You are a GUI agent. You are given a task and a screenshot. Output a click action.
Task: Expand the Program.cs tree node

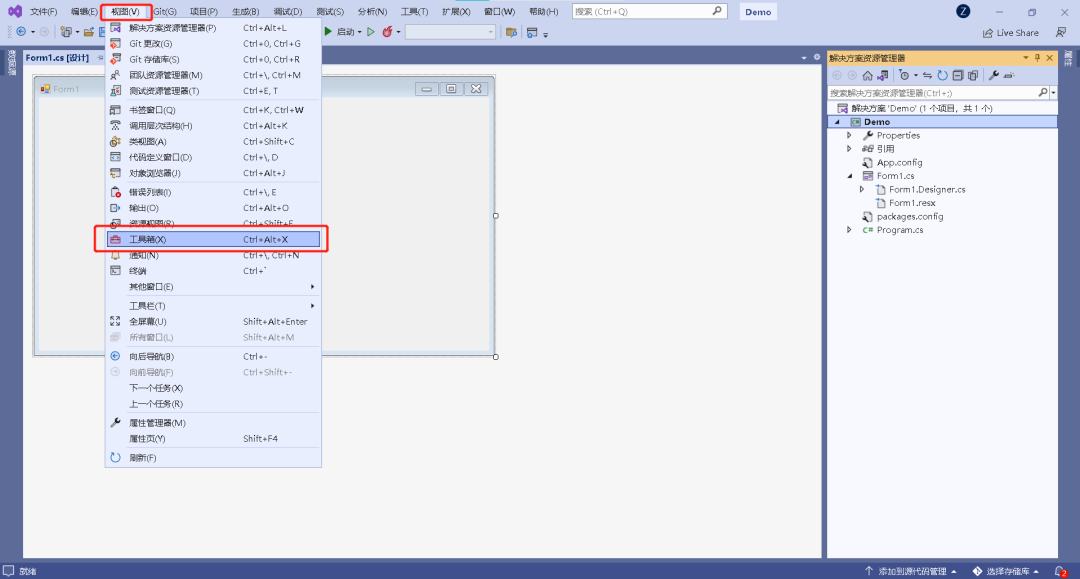coord(849,230)
